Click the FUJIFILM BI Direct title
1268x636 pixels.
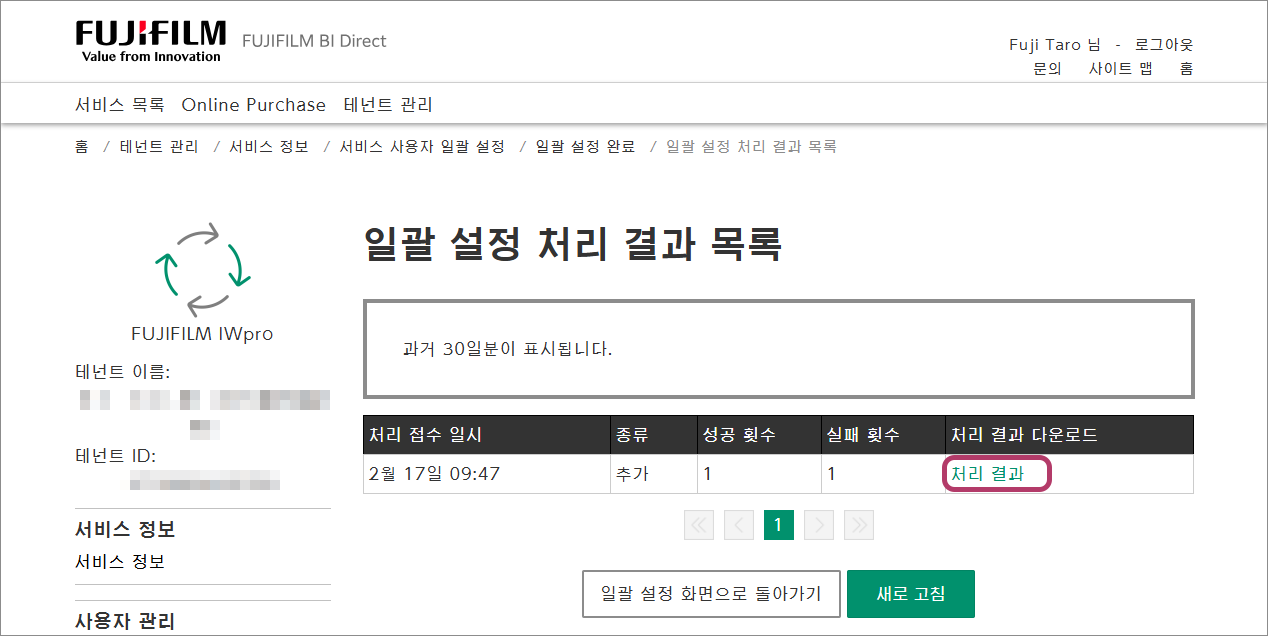[314, 41]
